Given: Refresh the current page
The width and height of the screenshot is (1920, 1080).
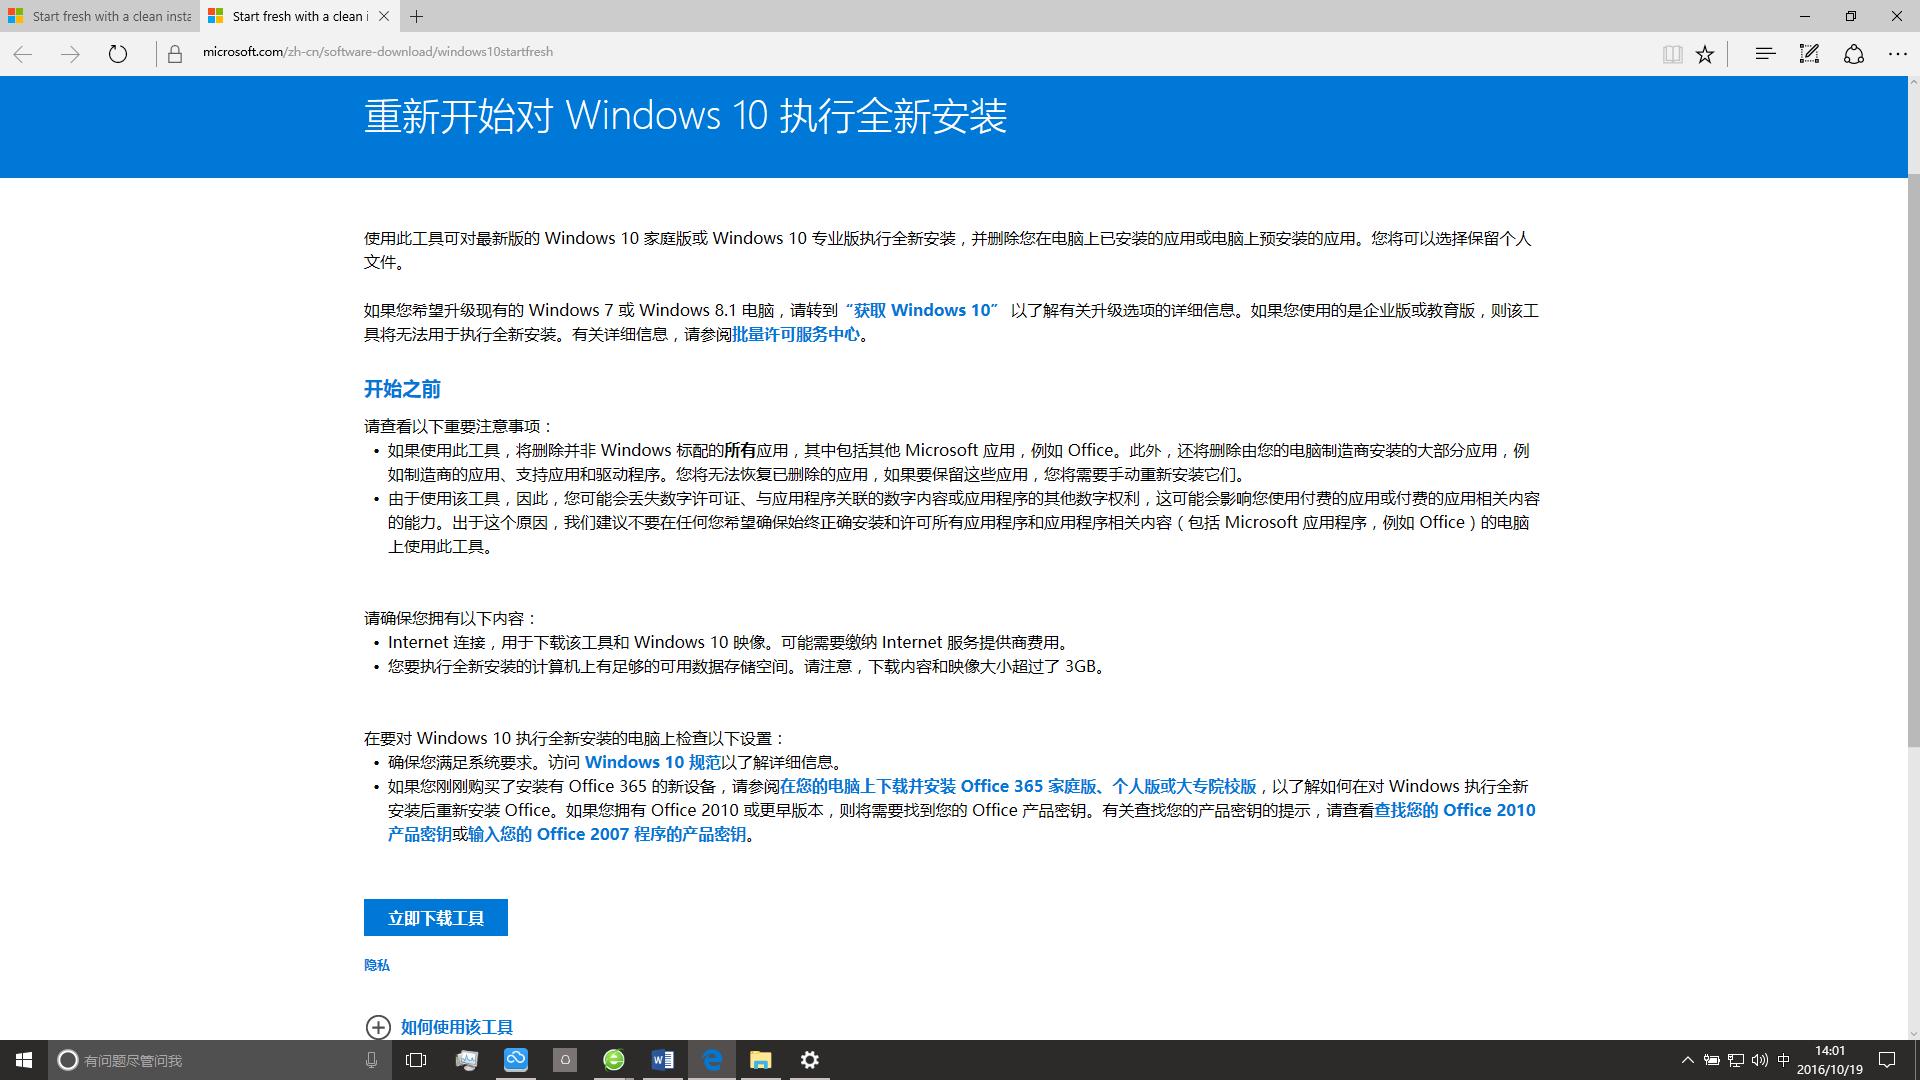Looking at the screenshot, I should (x=118, y=54).
